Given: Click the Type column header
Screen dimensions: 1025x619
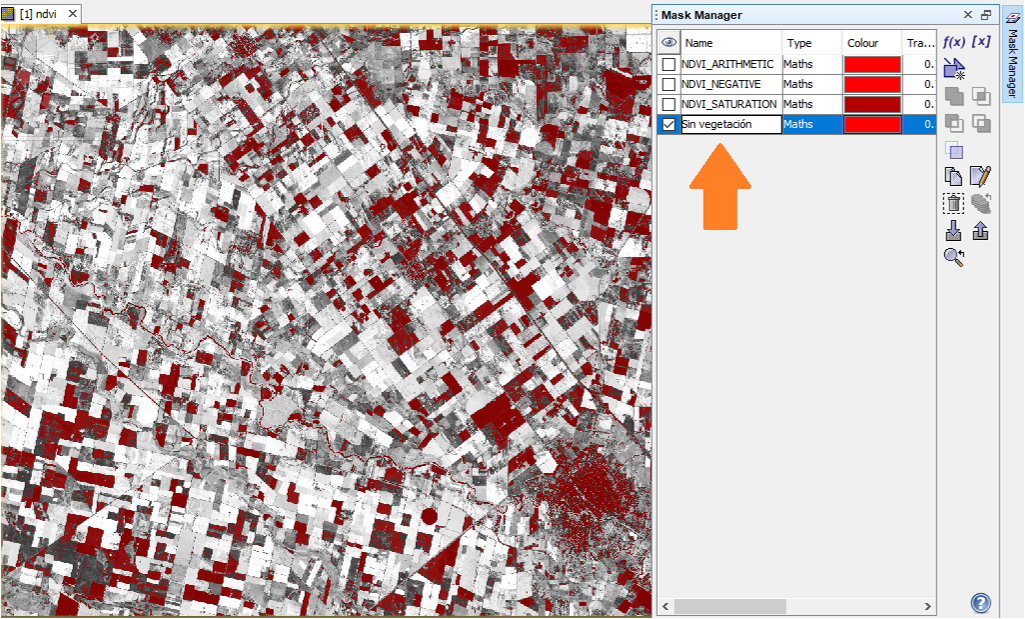Looking at the screenshot, I should [x=811, y=42].
